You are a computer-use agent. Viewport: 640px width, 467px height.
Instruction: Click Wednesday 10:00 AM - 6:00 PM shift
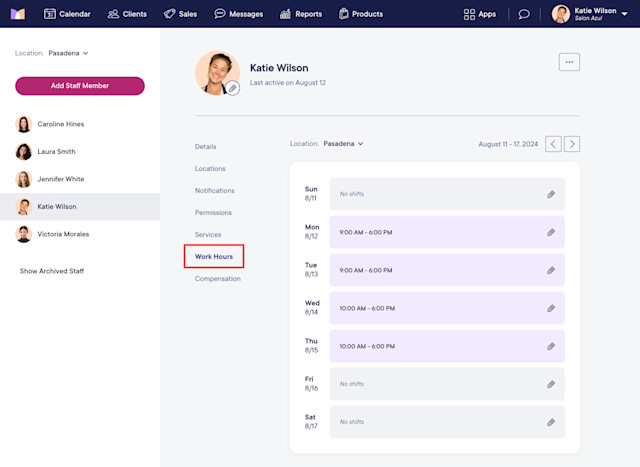coord(447,308)
